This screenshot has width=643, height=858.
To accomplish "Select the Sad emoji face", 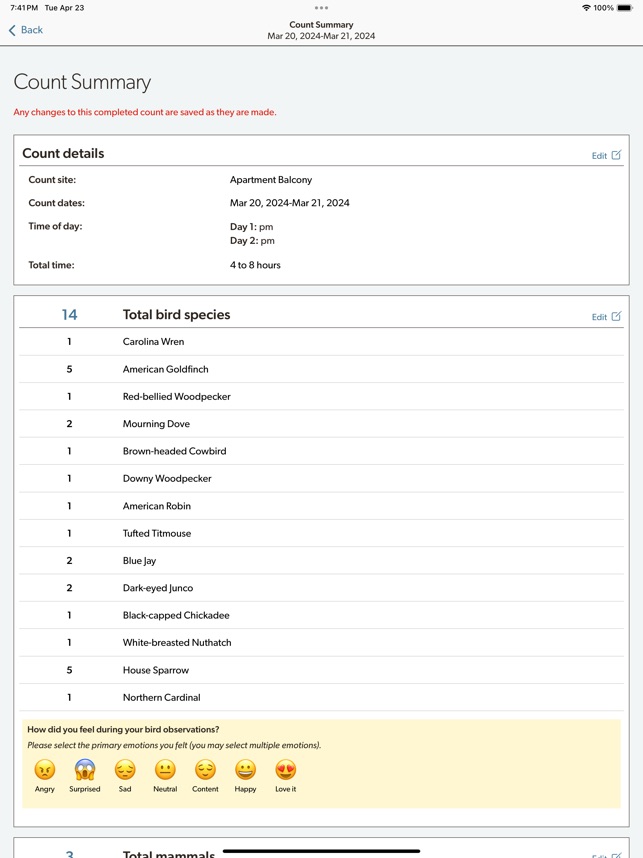I will pos(125,770).
